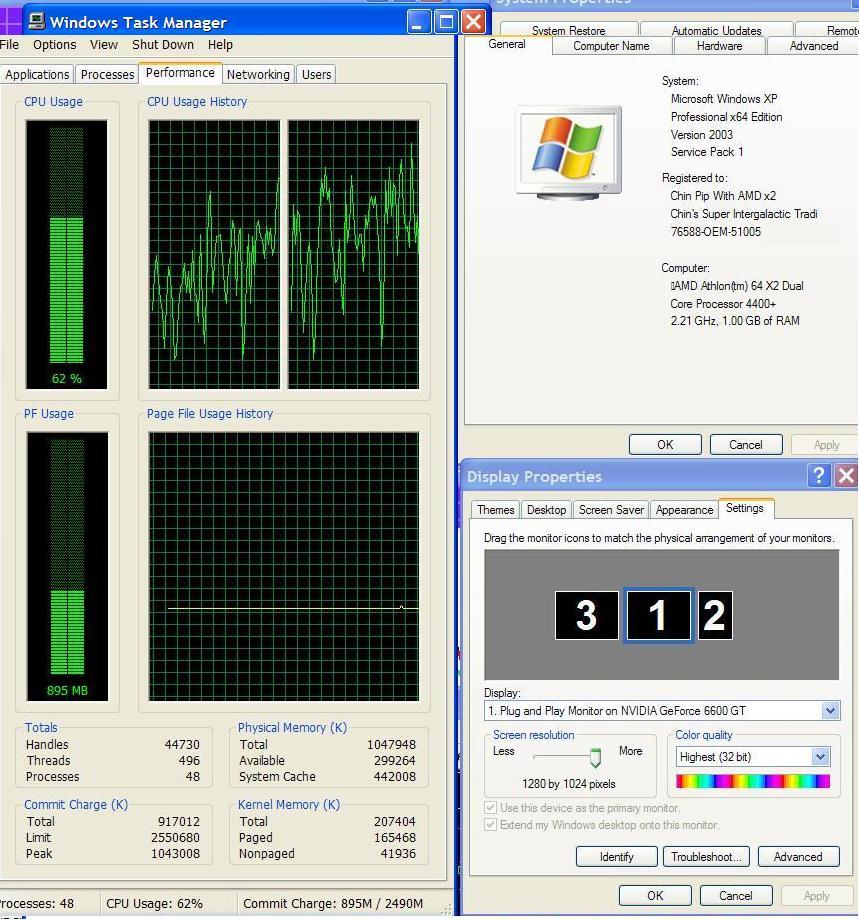Select monitor 3 icon in Display Properties
The image size is (859, 920).
tap(586, 615)
